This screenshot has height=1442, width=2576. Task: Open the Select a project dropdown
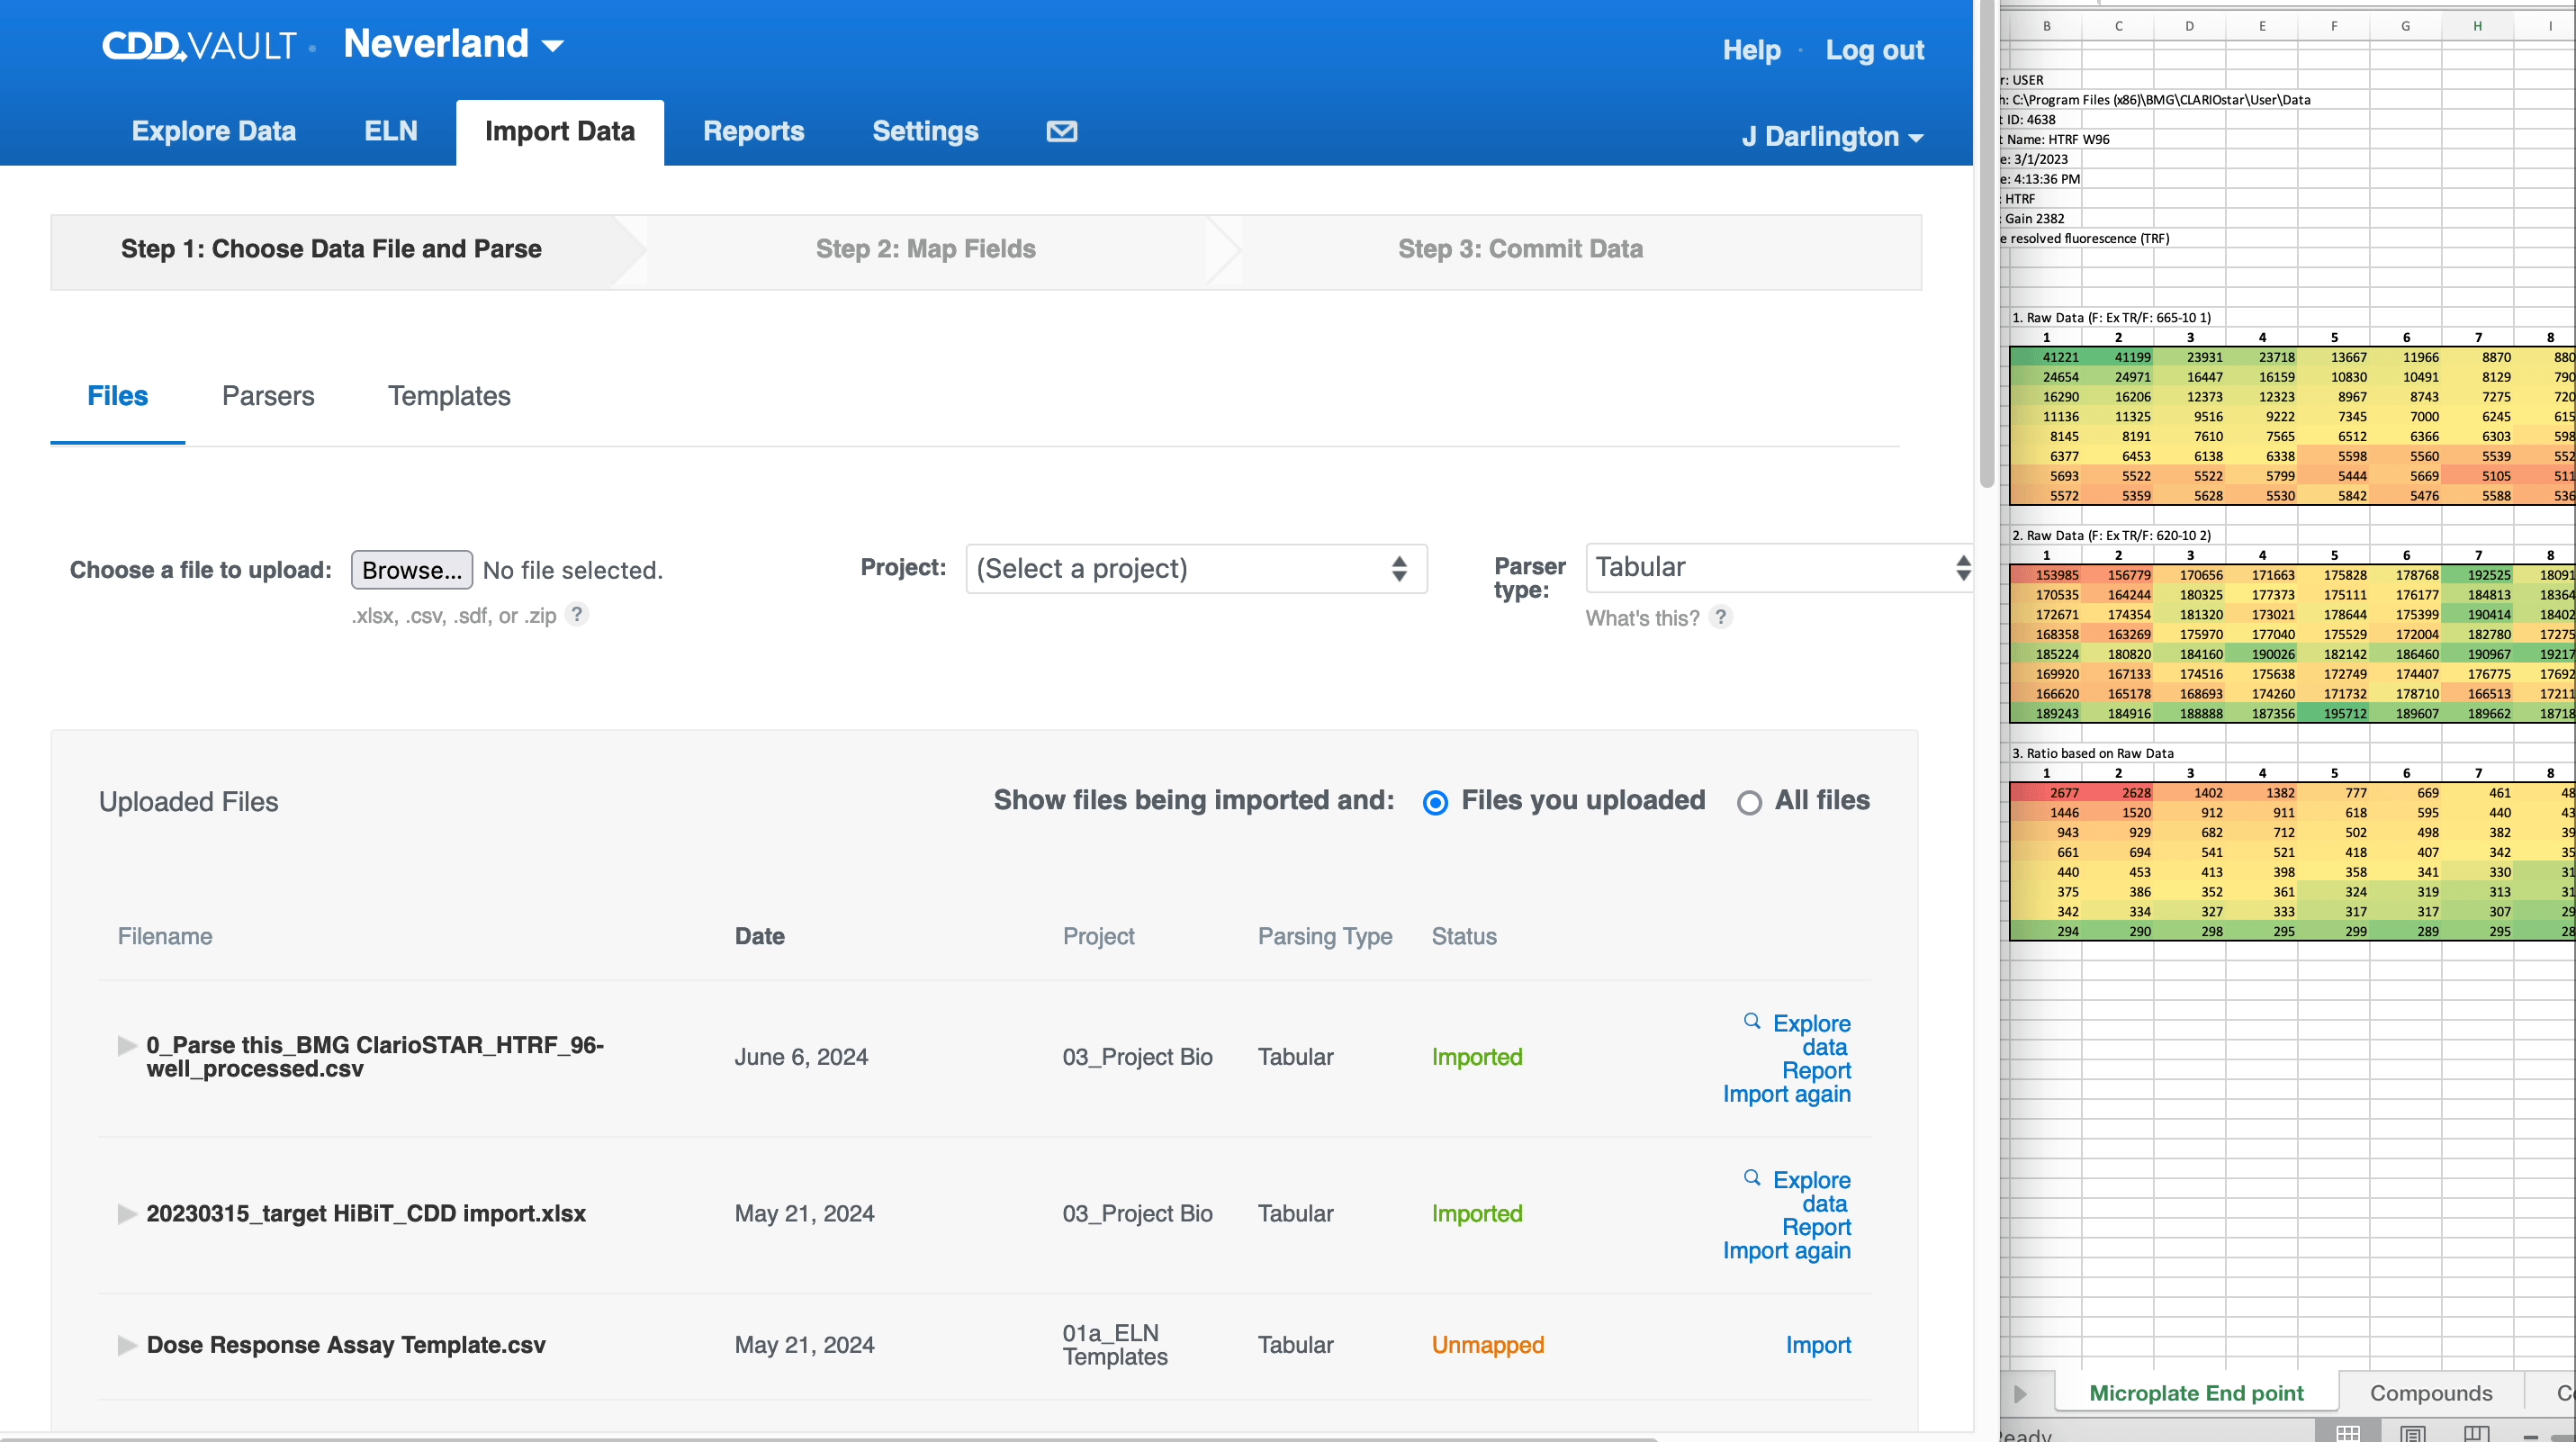pyautogui.click(x=1196, y=568)
